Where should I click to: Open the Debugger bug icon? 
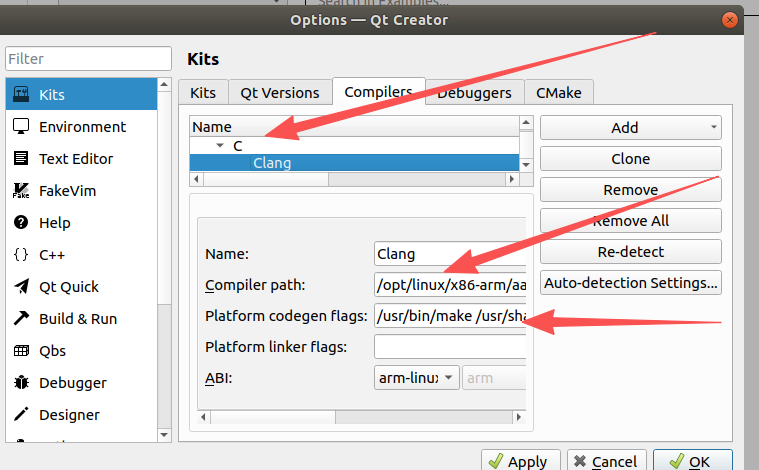(21, 382)
